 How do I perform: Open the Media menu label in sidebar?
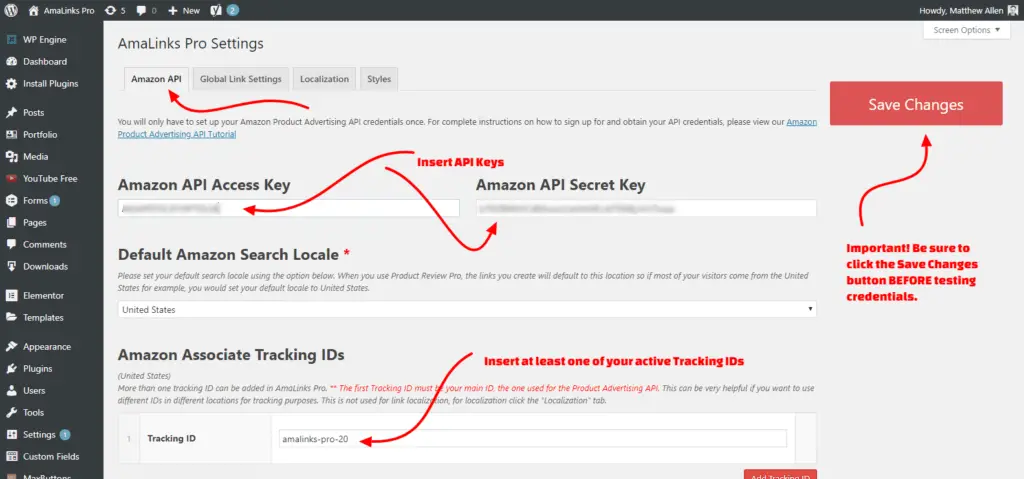35,157
